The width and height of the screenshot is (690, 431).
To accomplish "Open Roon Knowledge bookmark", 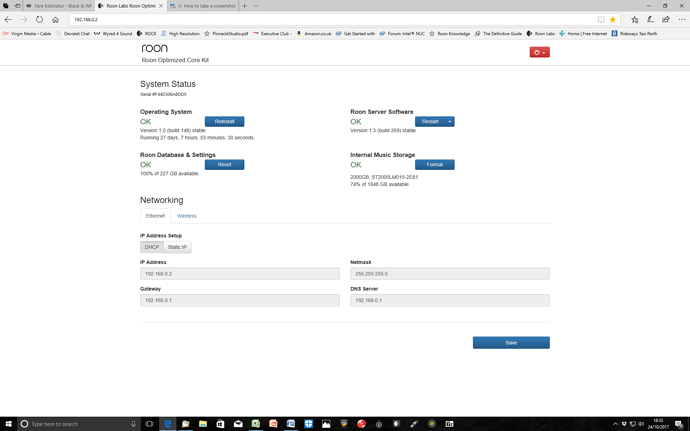I will tap(450, 33).
